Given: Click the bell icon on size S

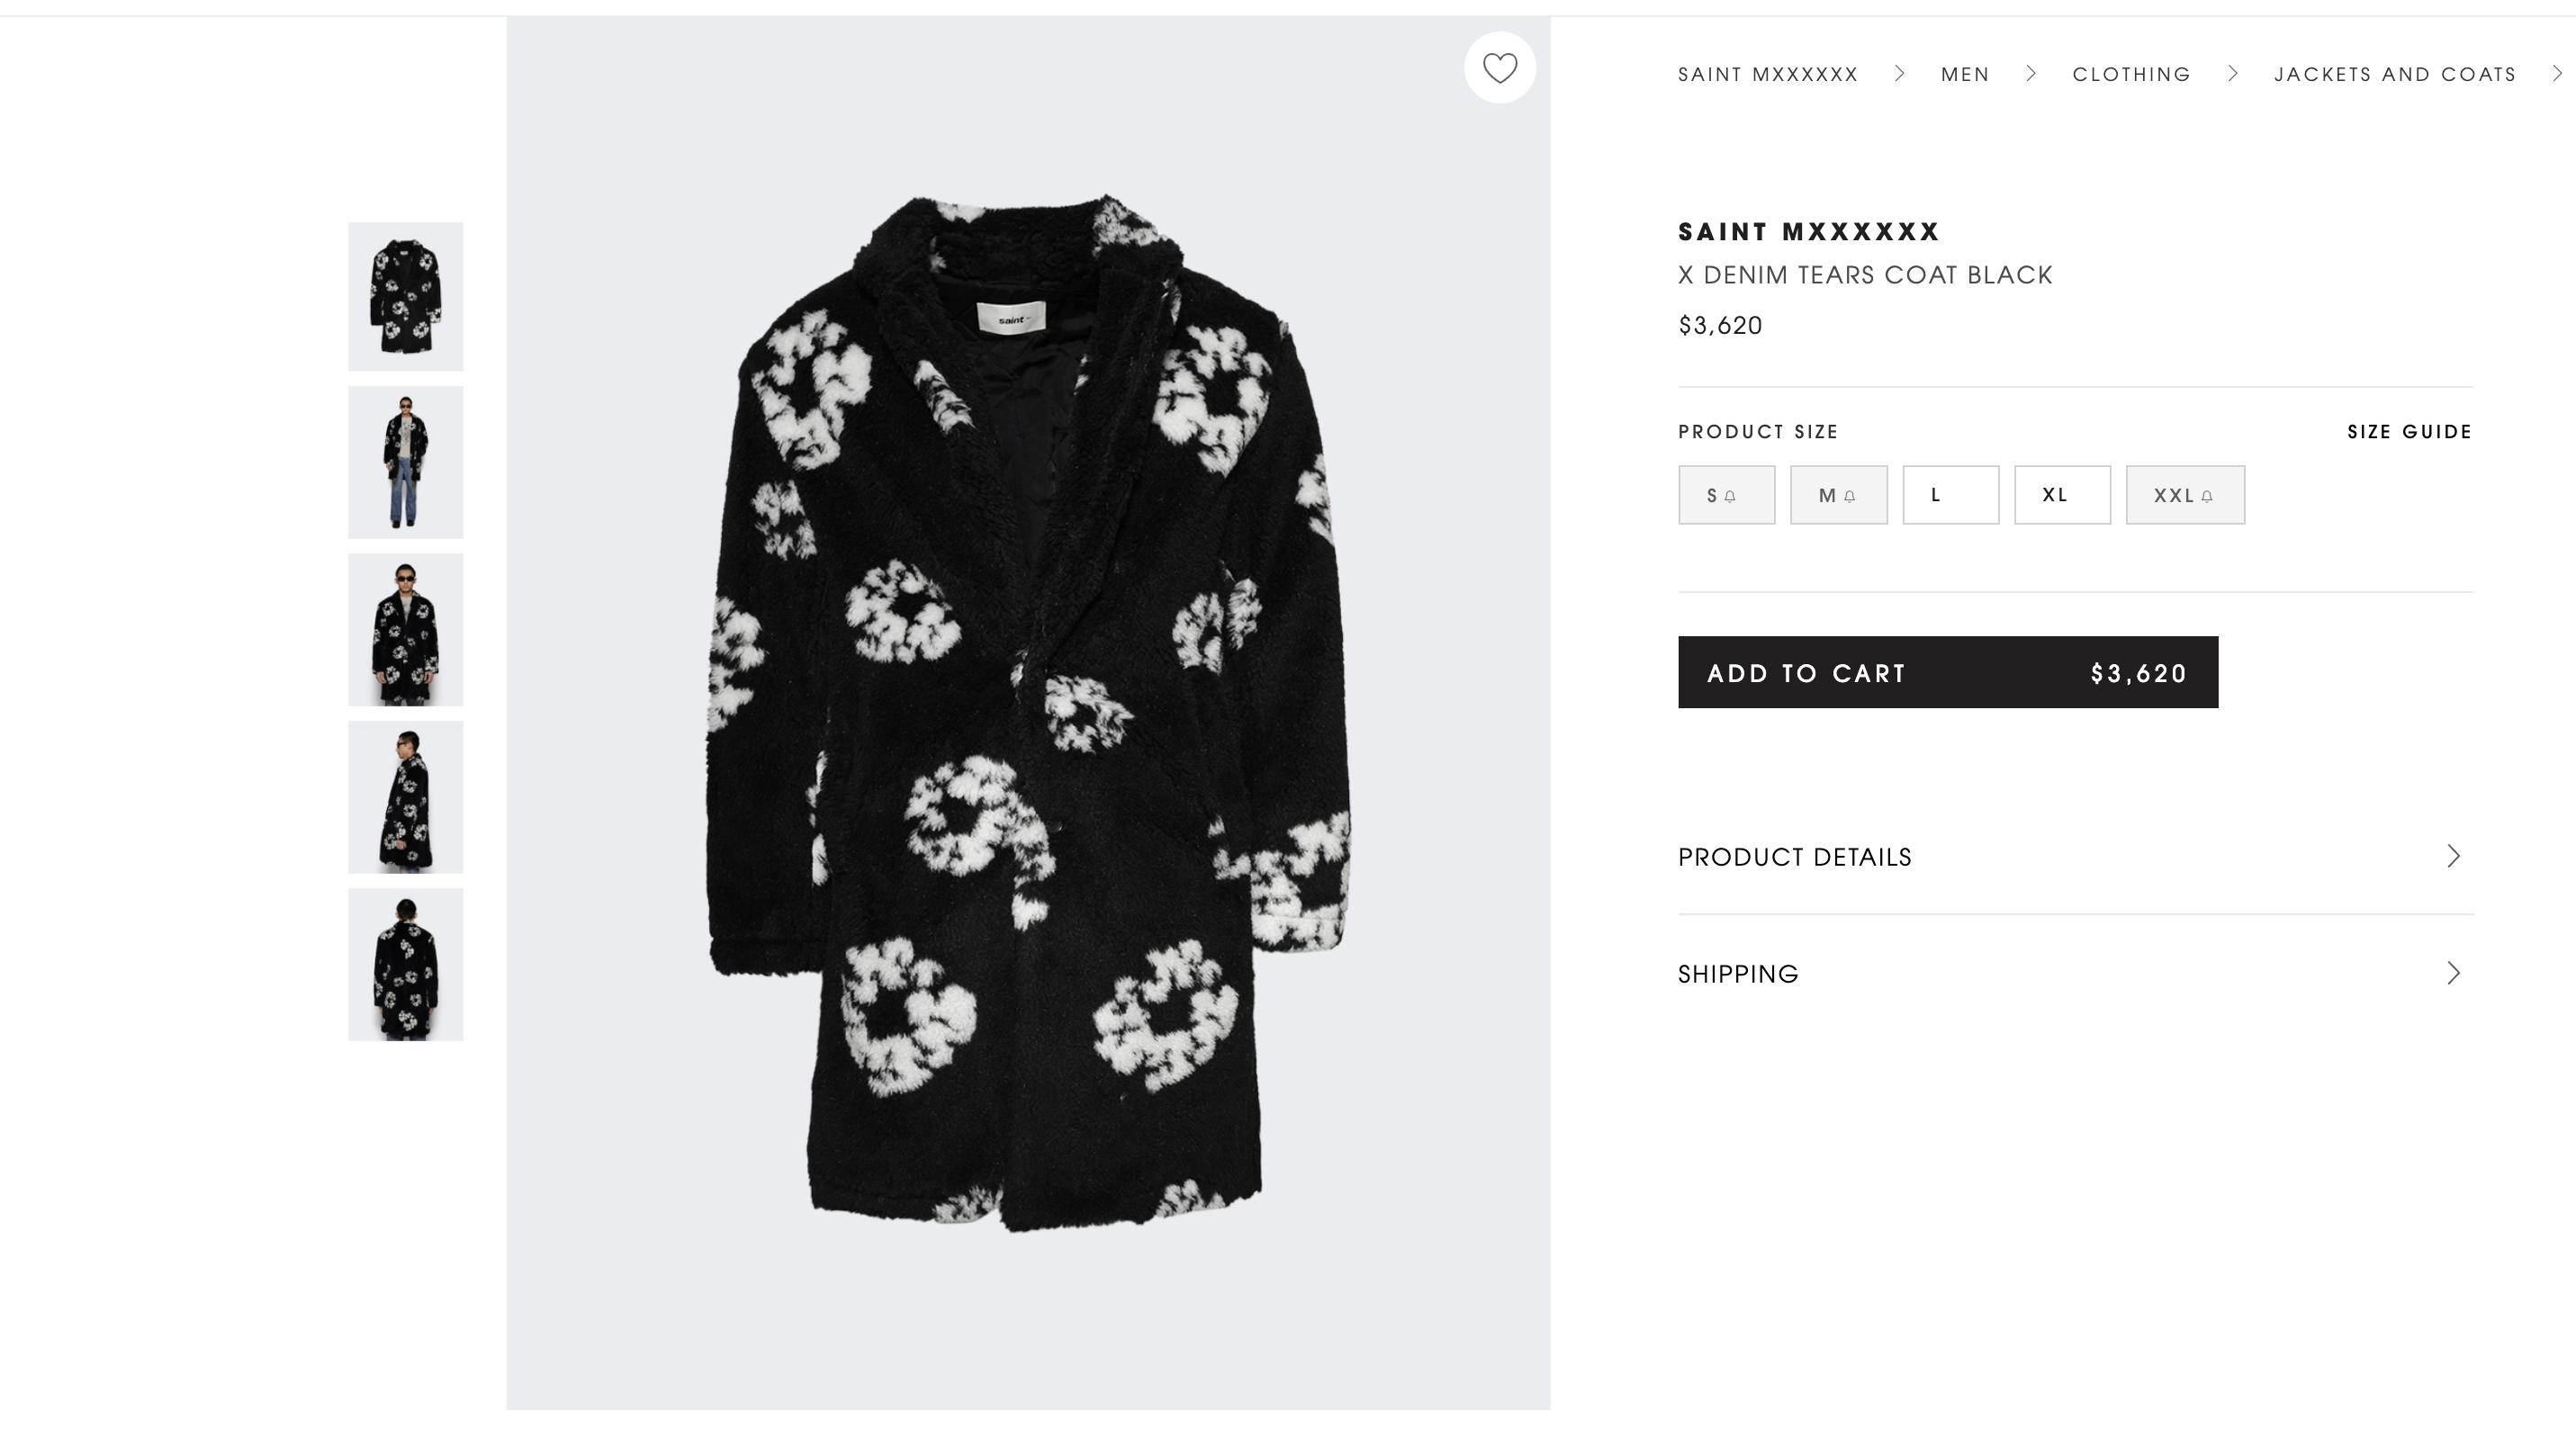Looking at the screenshot, I should coord(1730,496).
